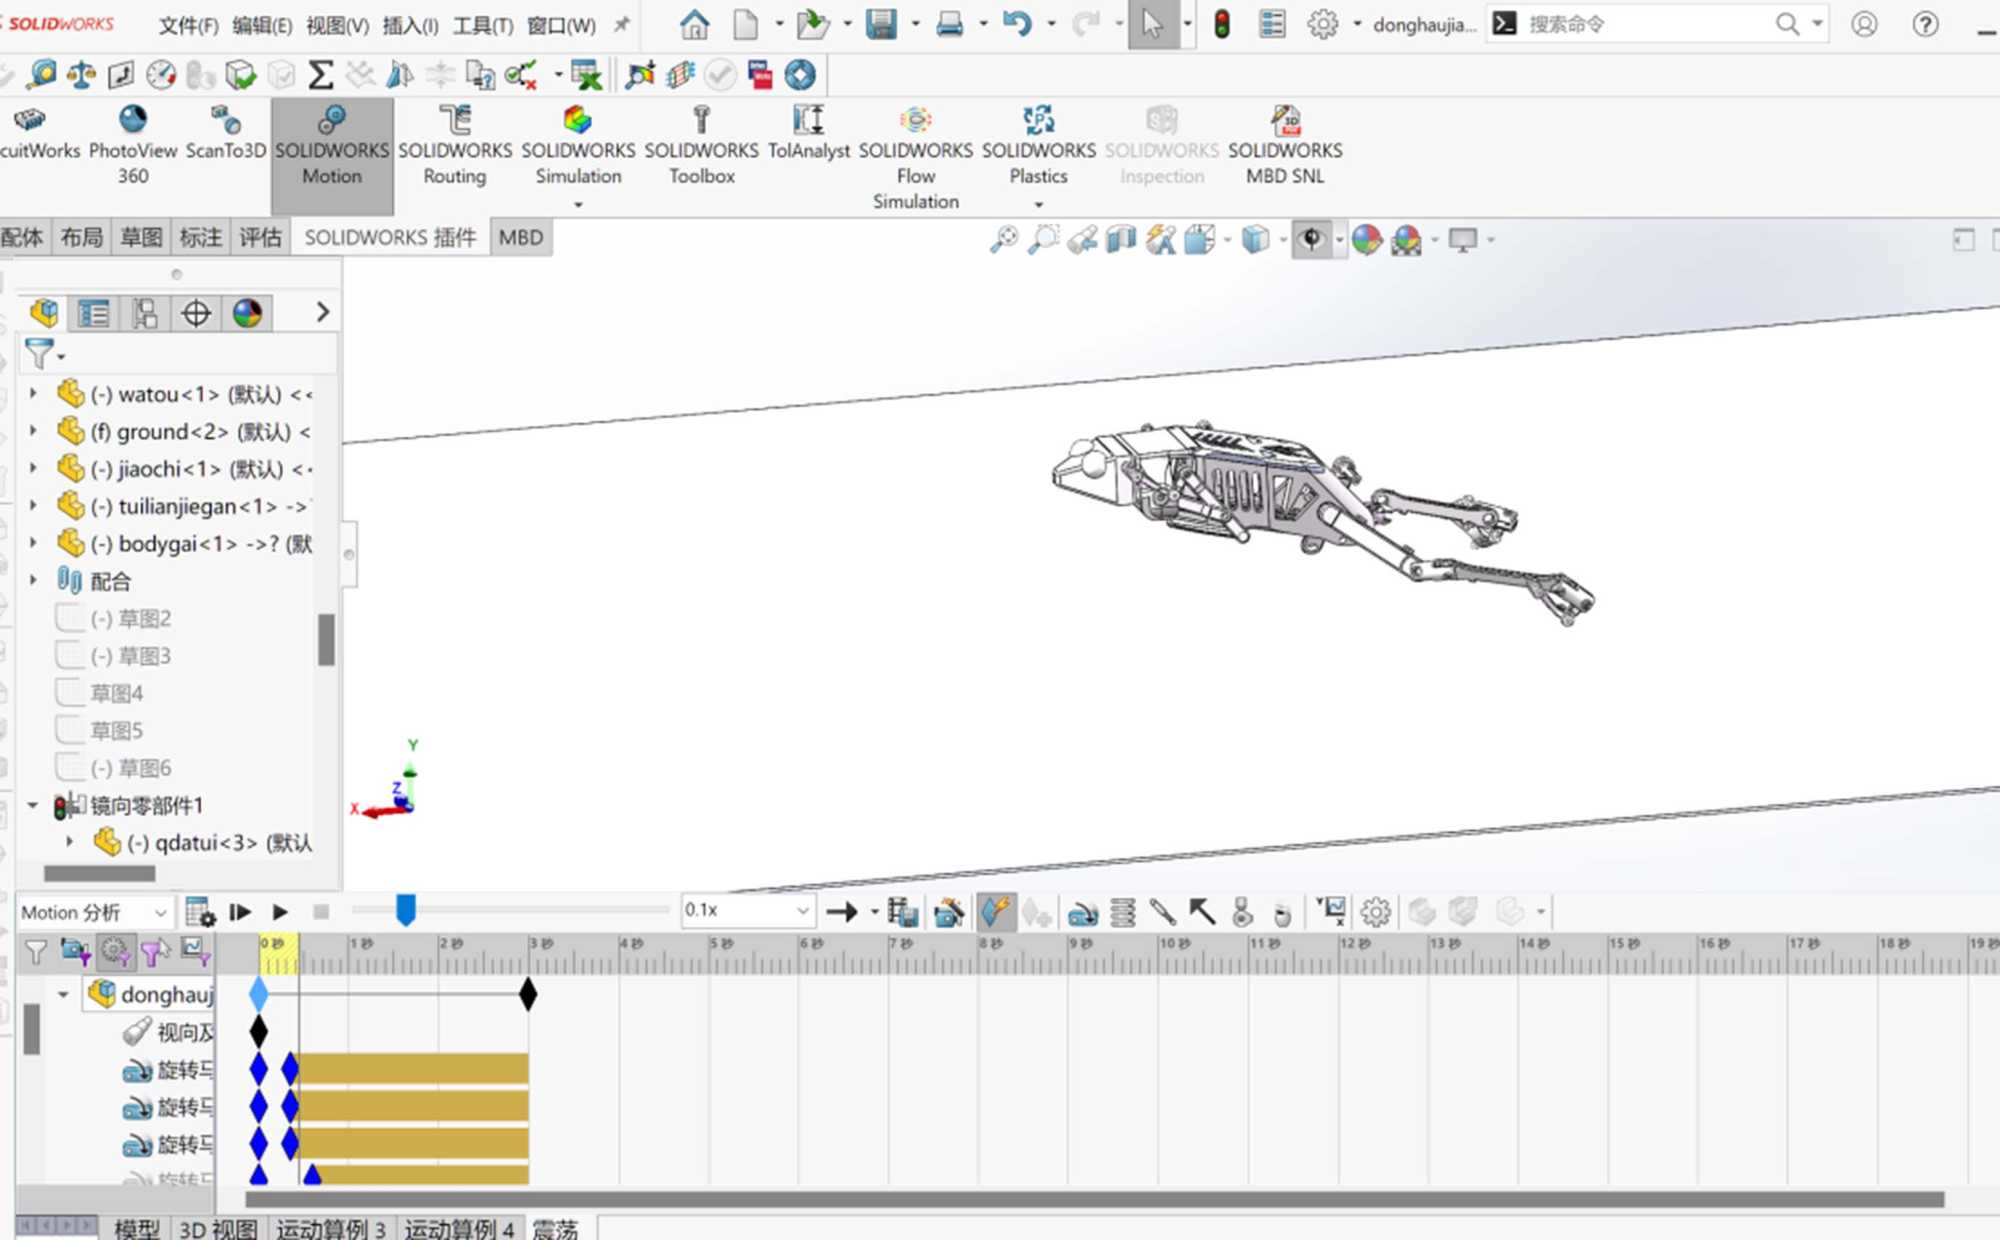Screen dimensions: 2000x1240
Task: Click Play from Start in motion toolbar
Action: point(240,912)
